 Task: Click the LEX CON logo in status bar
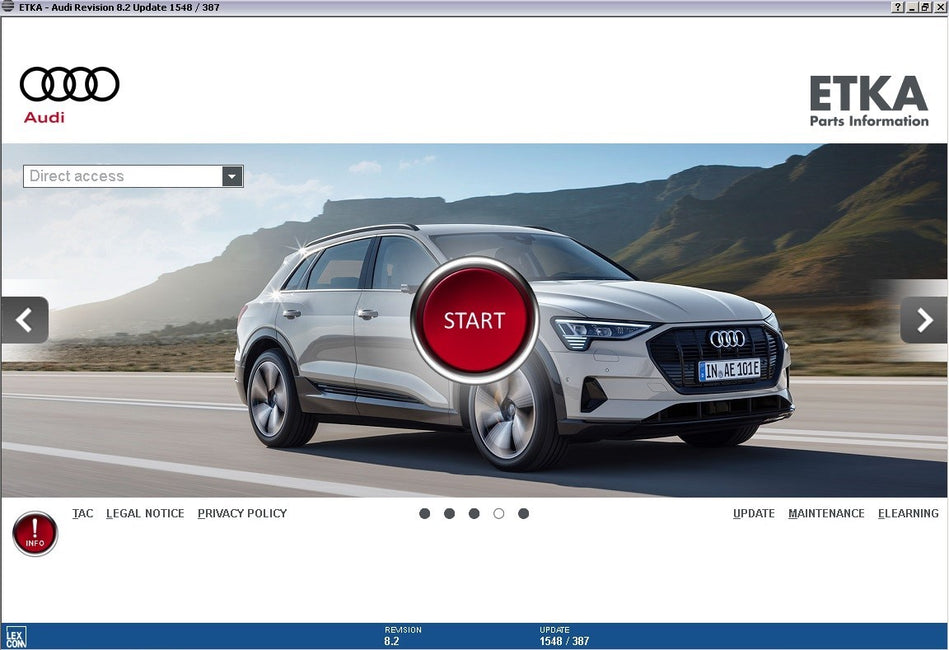pos(16,636)
